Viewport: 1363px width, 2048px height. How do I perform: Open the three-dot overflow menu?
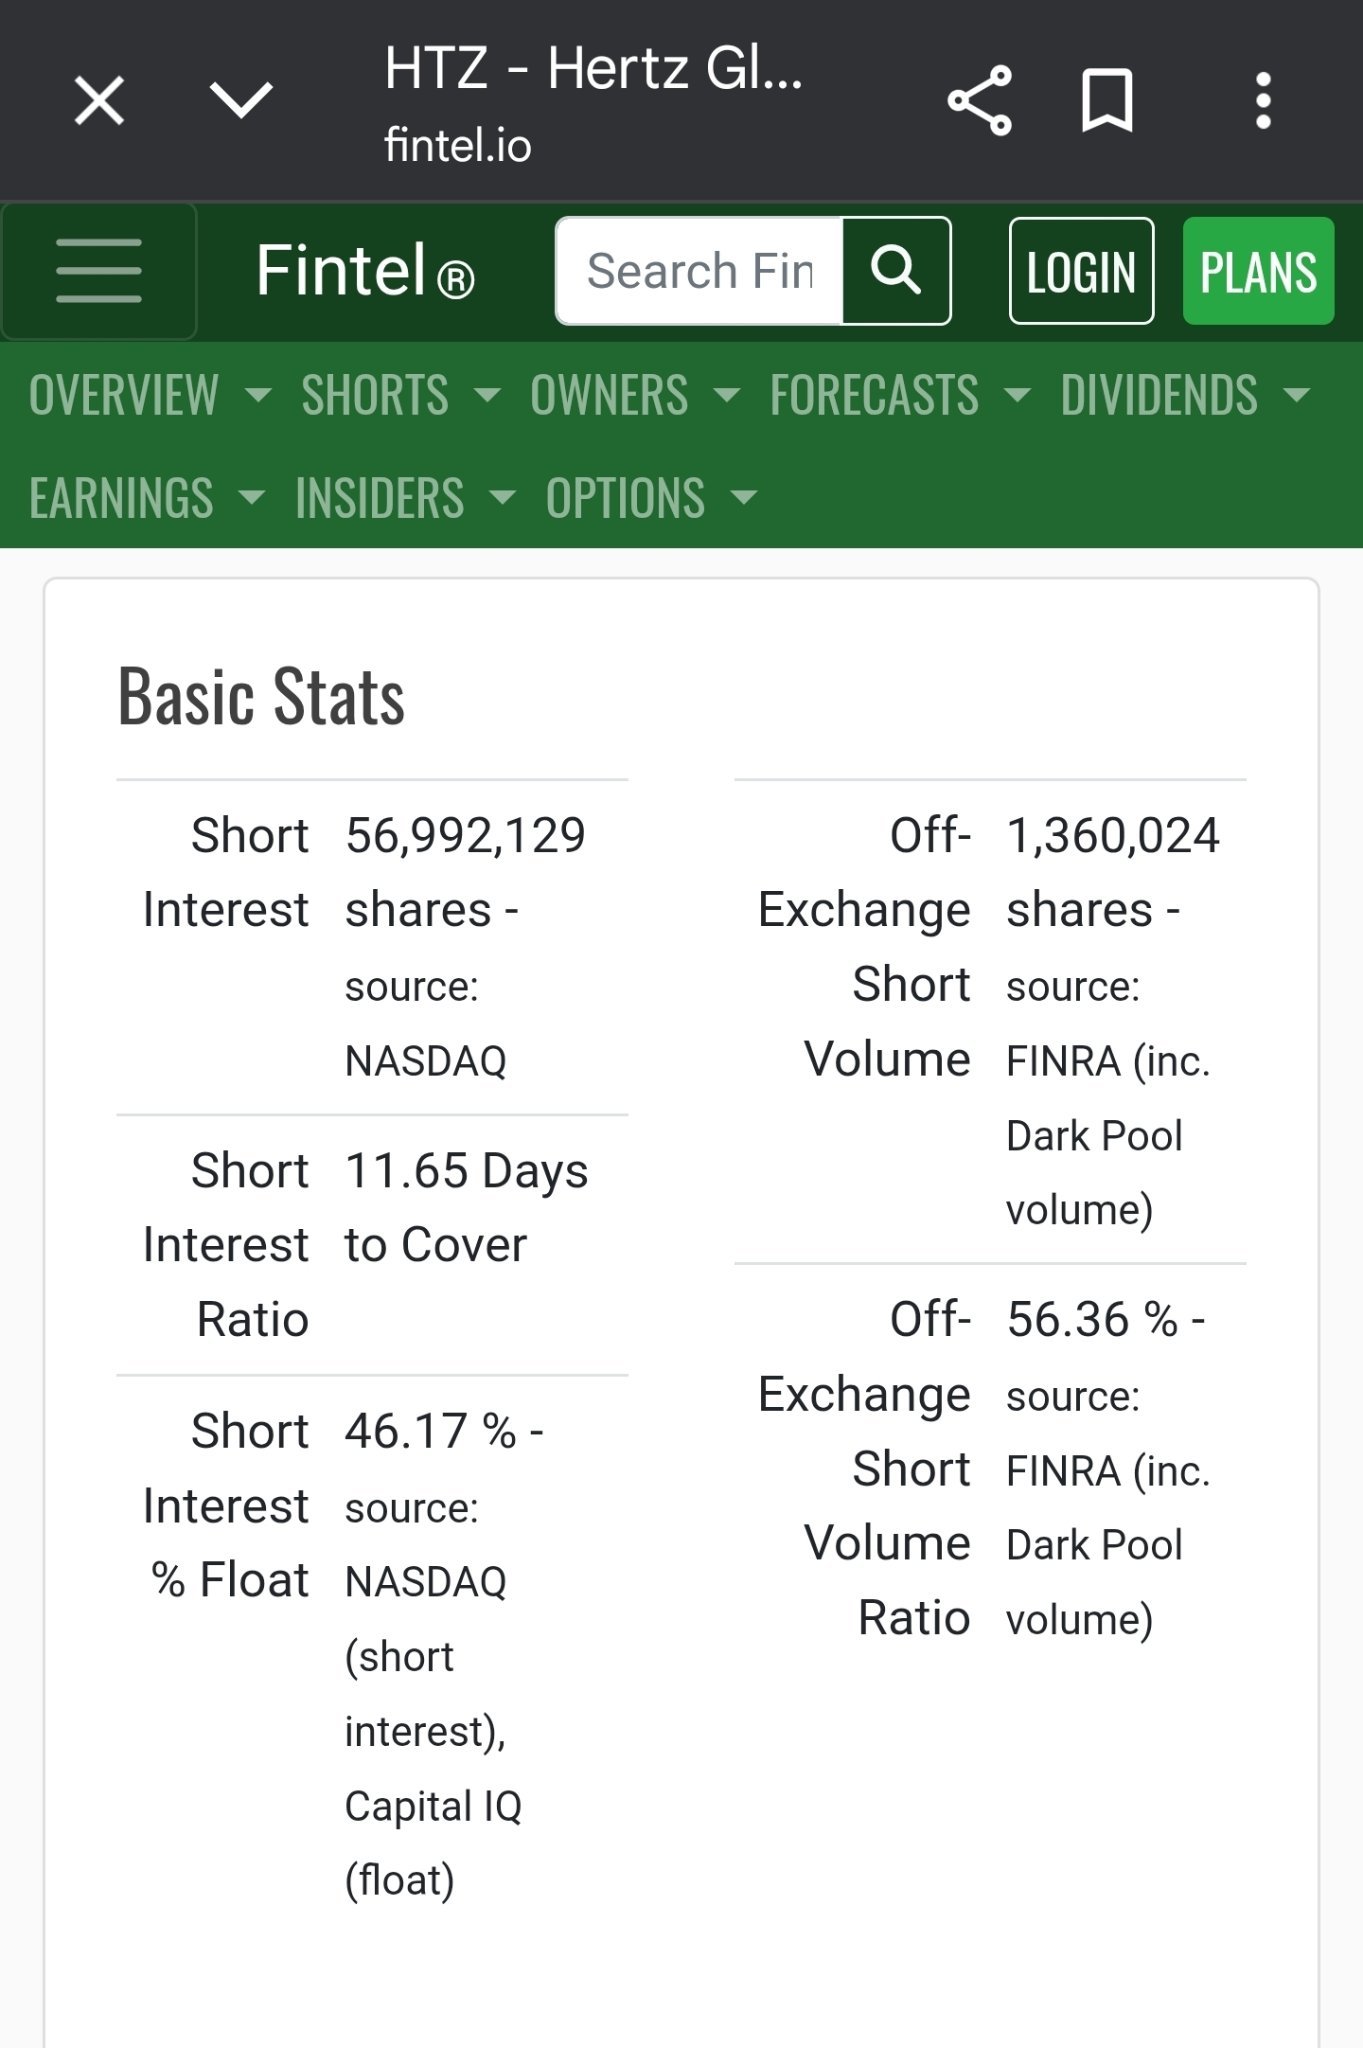click(1264, 101)
